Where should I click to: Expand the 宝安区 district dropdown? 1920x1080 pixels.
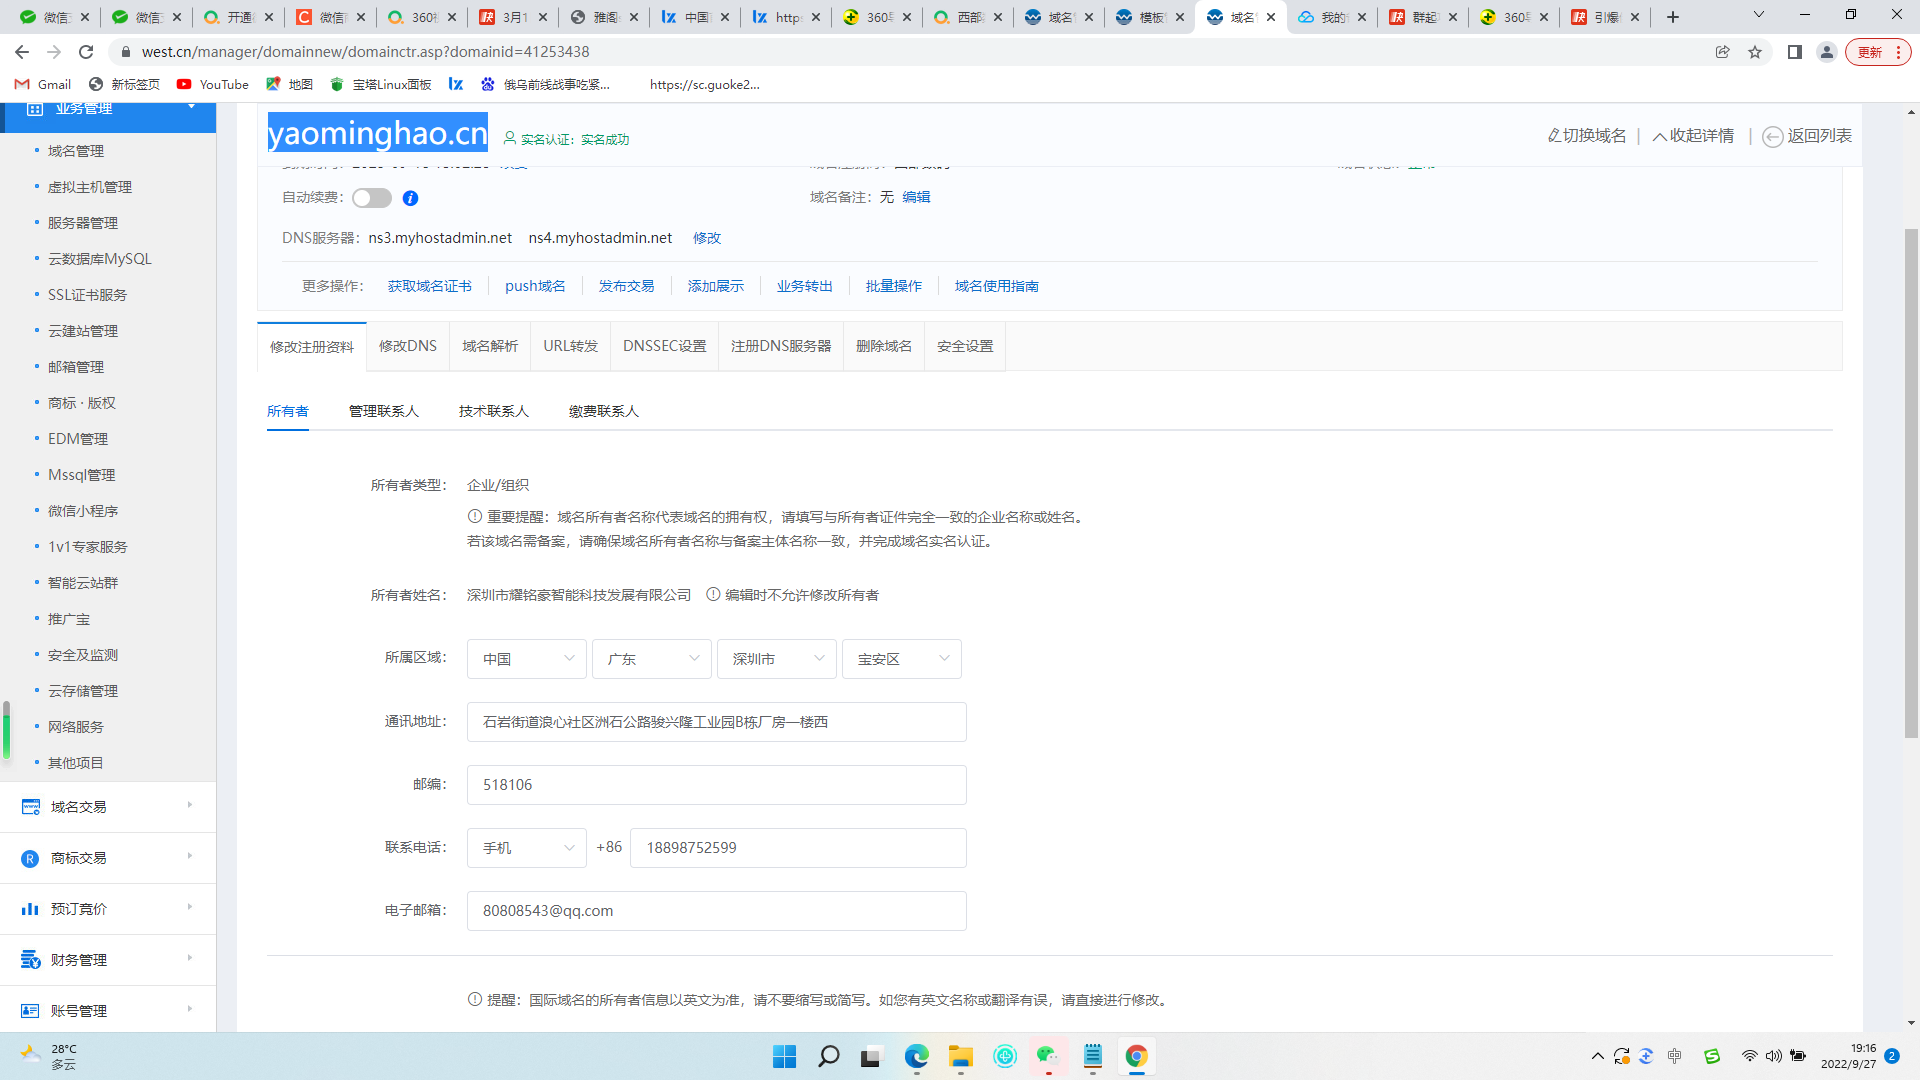click(x=901, y=659)
